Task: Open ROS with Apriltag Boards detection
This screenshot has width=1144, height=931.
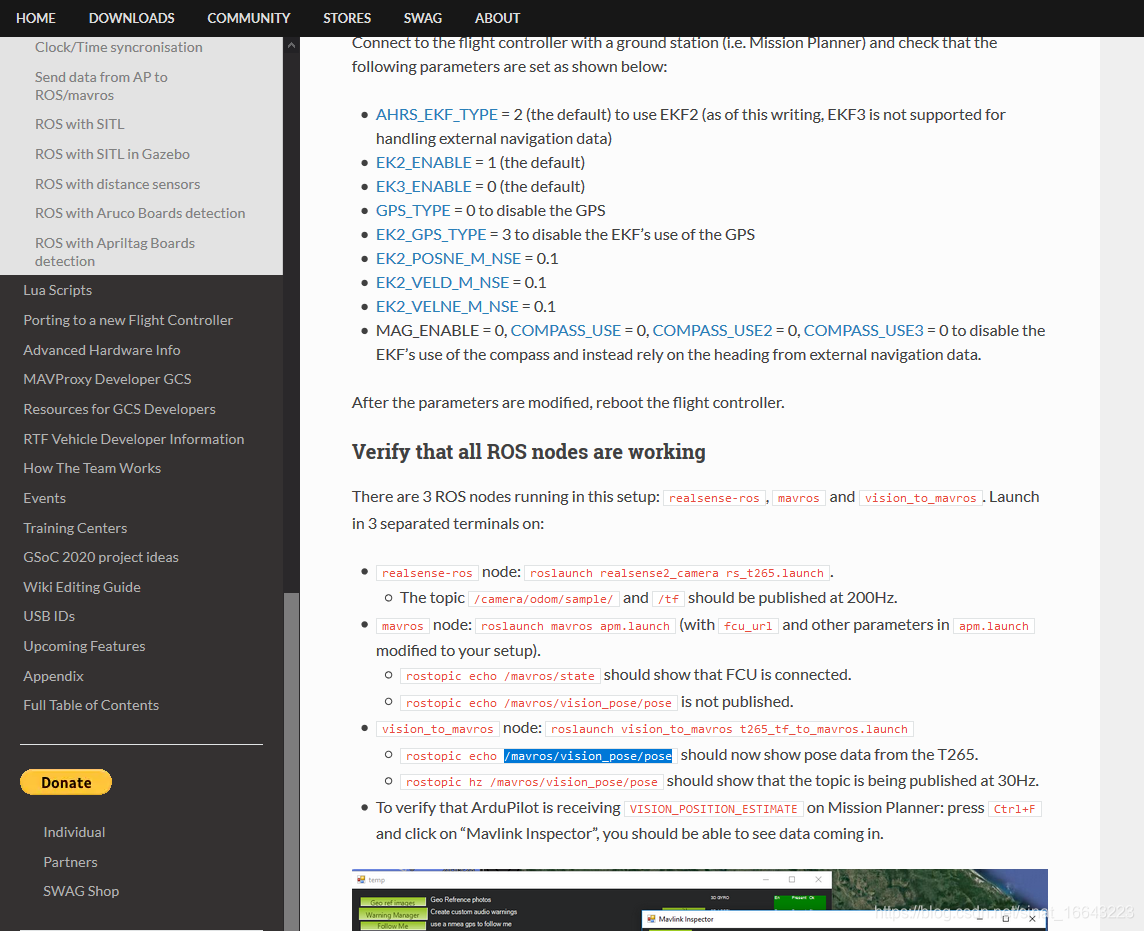Action: (115, 252)
